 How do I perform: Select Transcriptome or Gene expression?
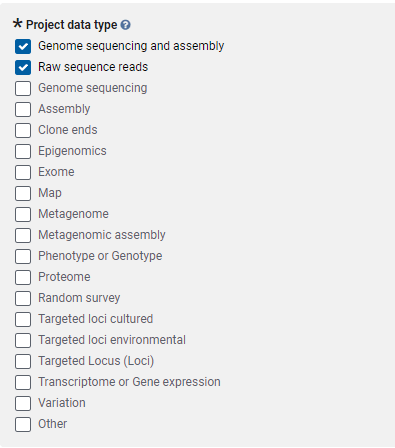[x=23, y=382]
